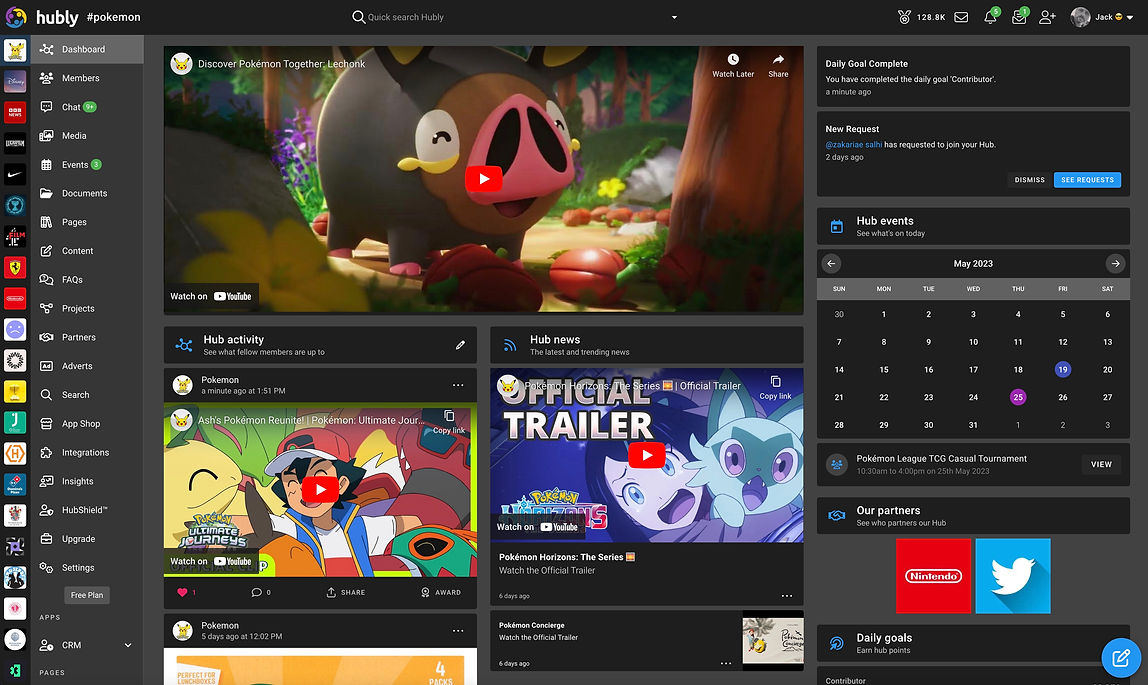Click the Settings gears icon
1148x685 pixels.
[46, 568]
